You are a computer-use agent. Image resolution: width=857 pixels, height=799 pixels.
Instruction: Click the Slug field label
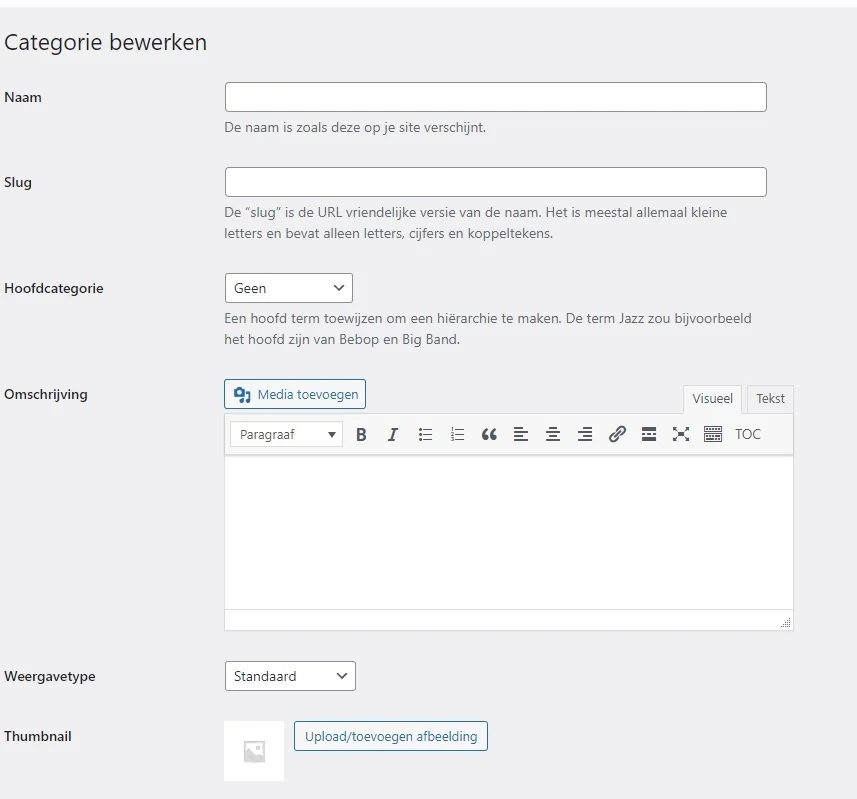click(x=18, y=183)
